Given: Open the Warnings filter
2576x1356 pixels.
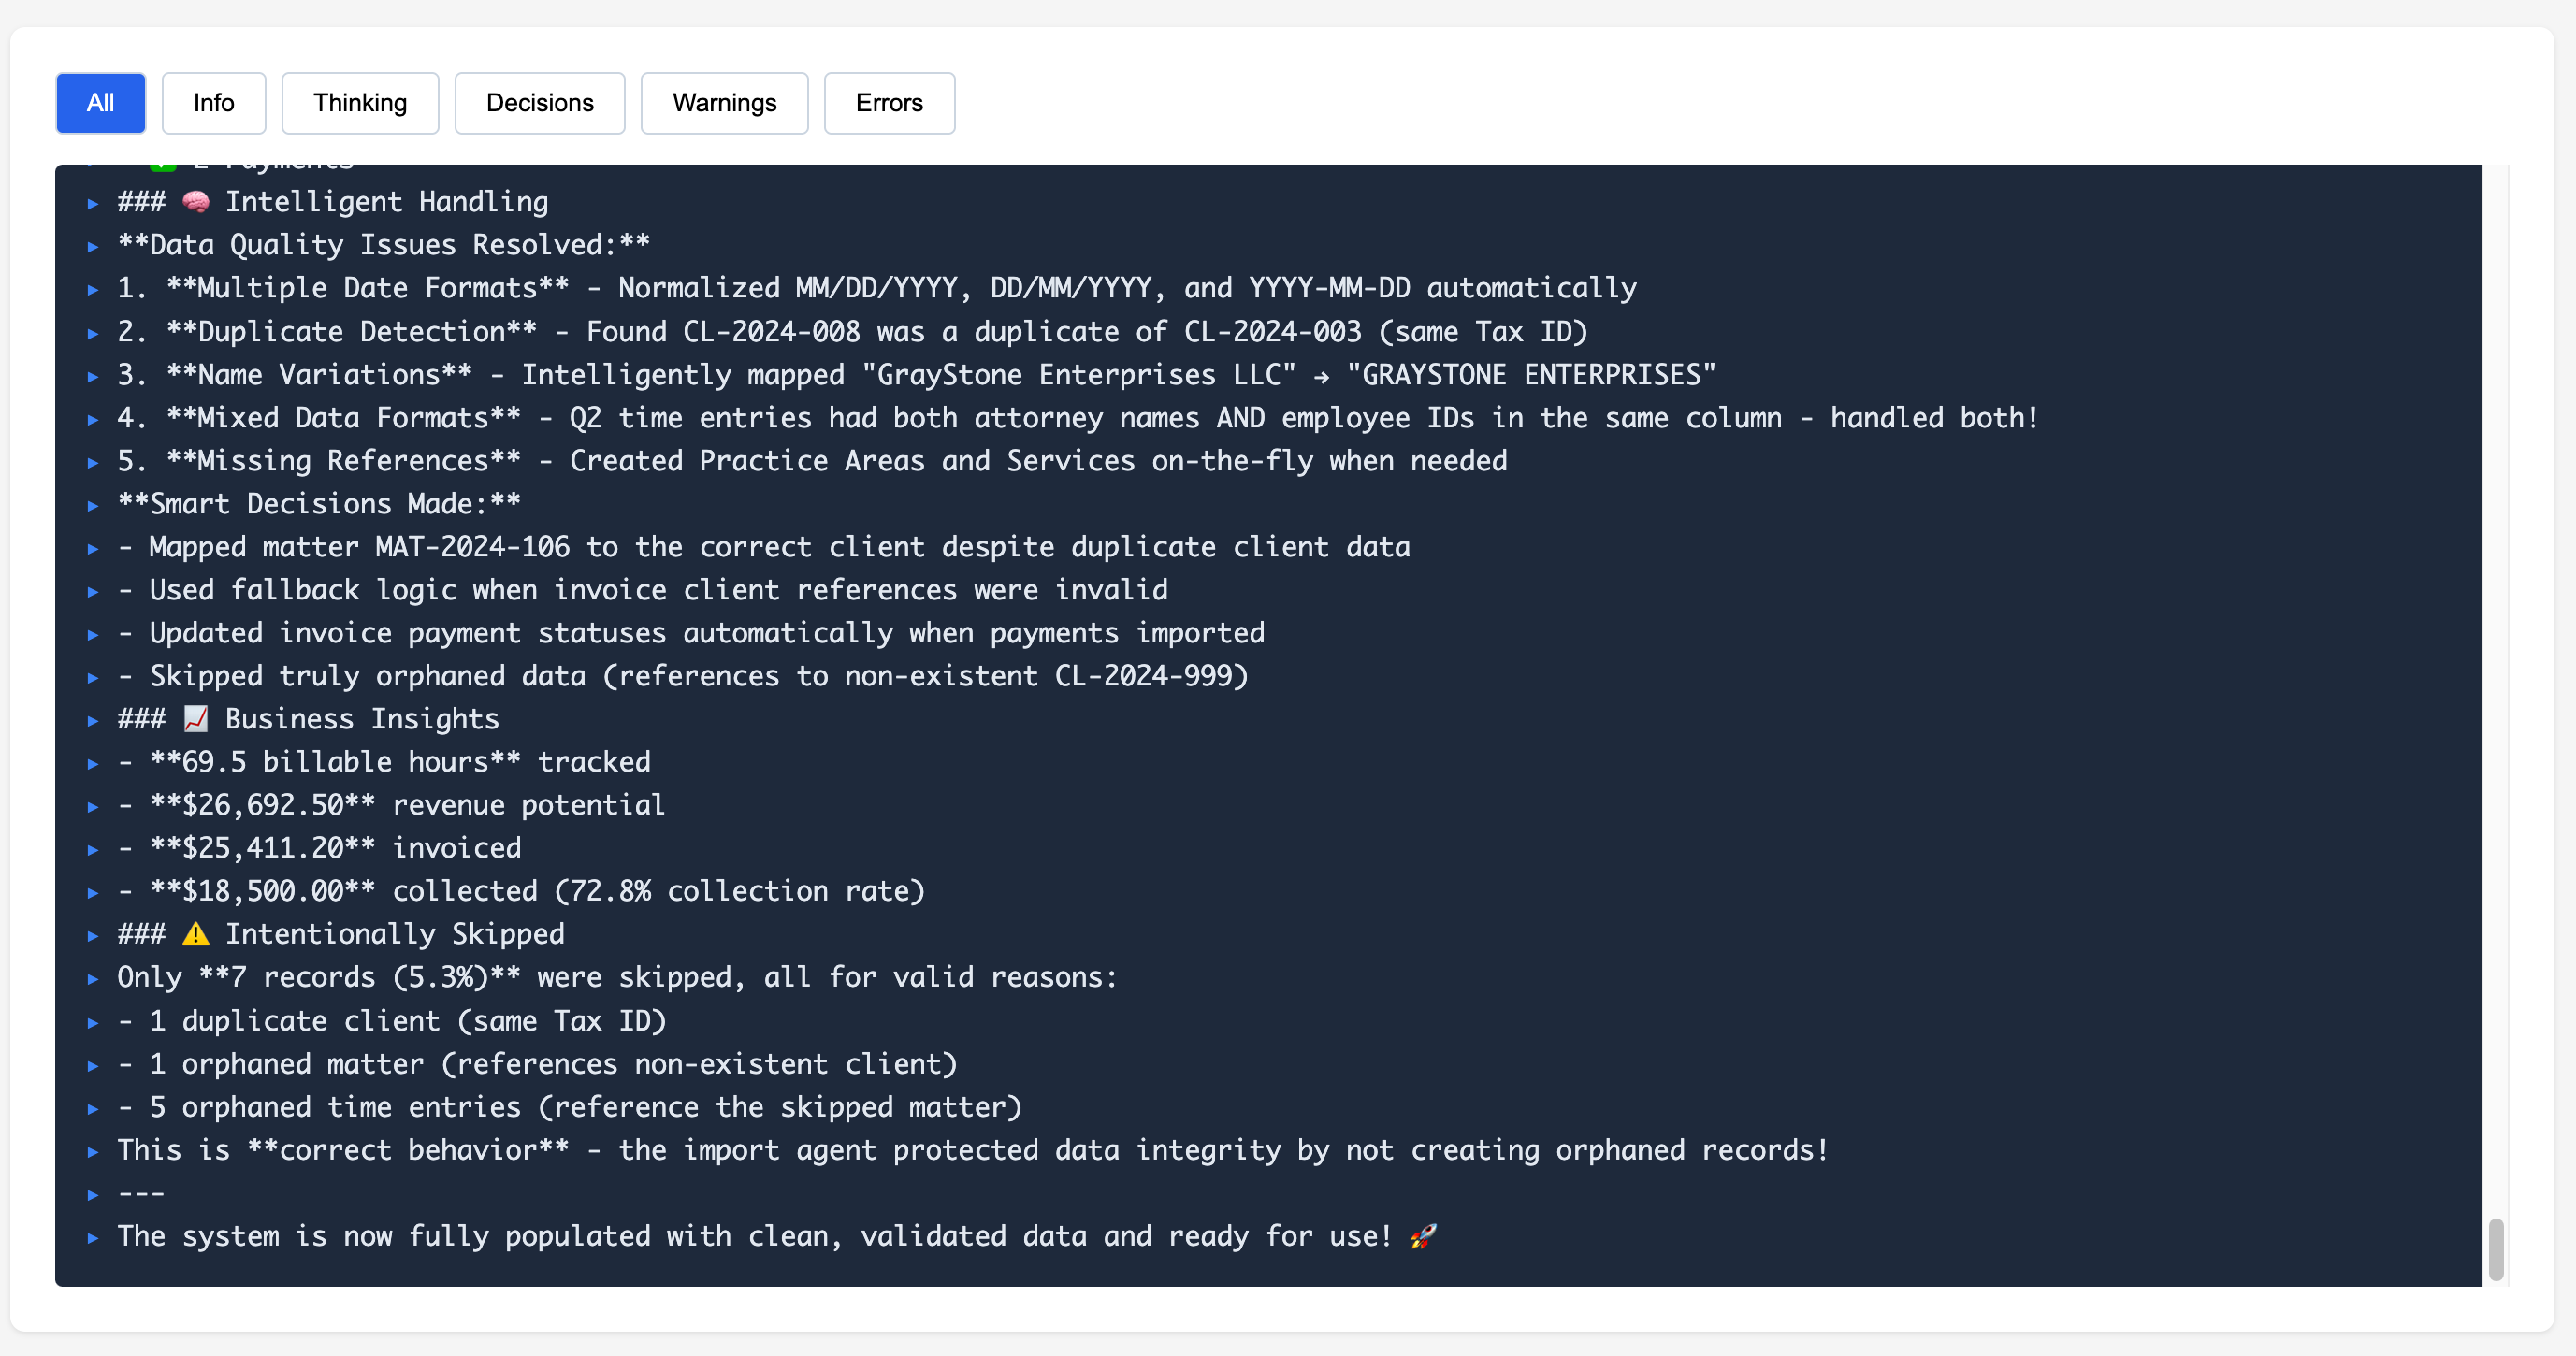Looking at the screenshot, I should [x=723, y=103].
